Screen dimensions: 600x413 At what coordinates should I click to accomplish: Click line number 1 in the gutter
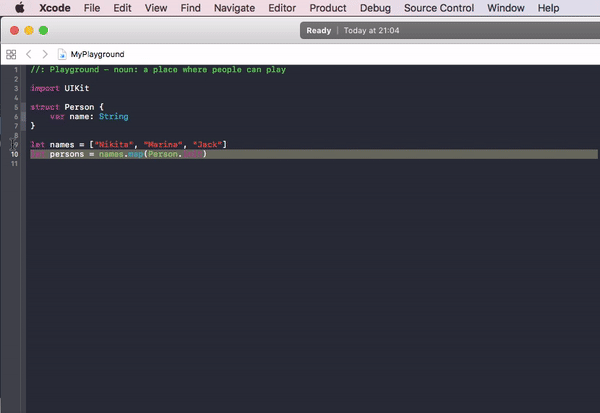tap(16, 70)
